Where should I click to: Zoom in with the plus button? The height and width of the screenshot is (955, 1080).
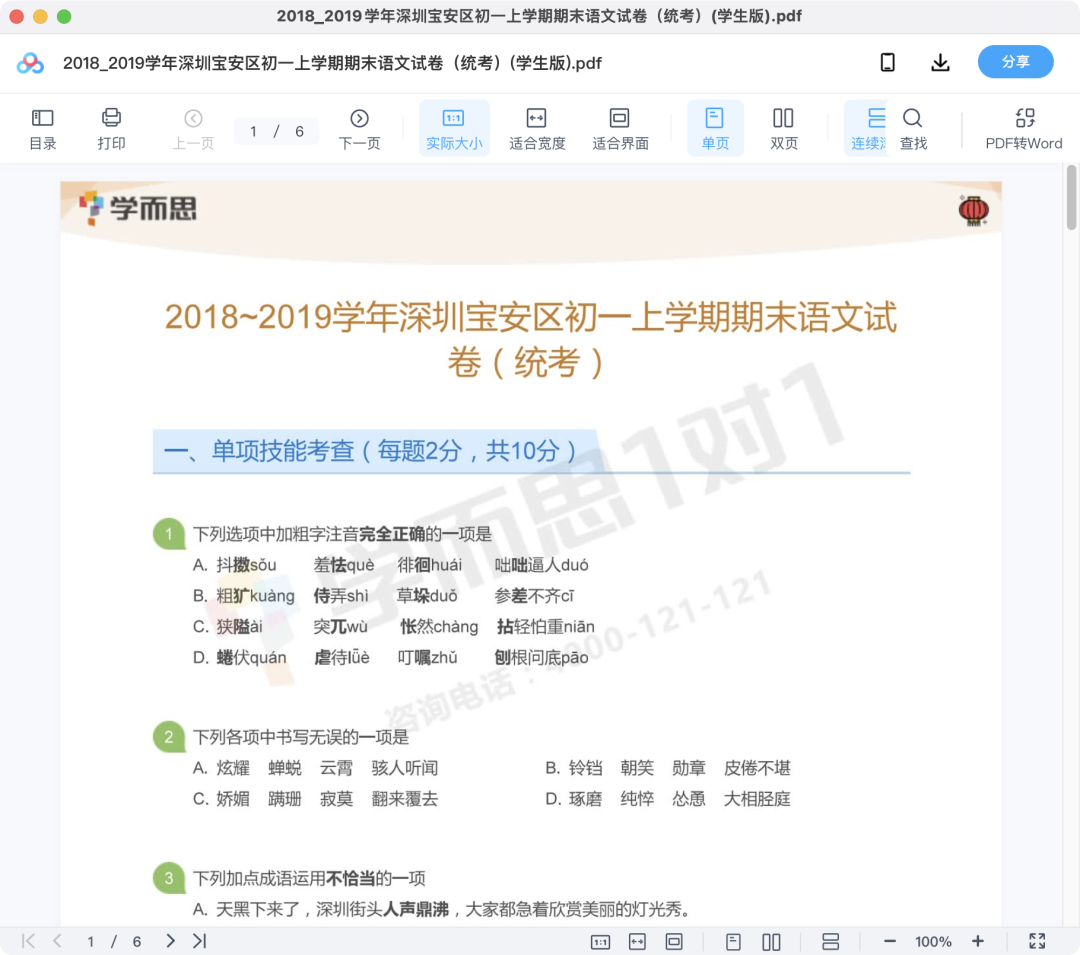(x=977, y=941)
